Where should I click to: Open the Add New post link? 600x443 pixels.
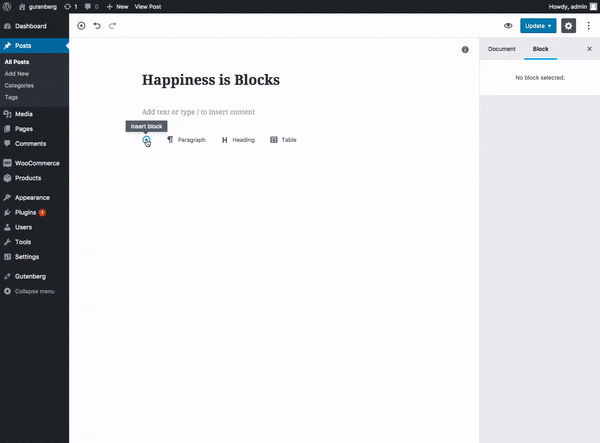[x=17, y=74]
